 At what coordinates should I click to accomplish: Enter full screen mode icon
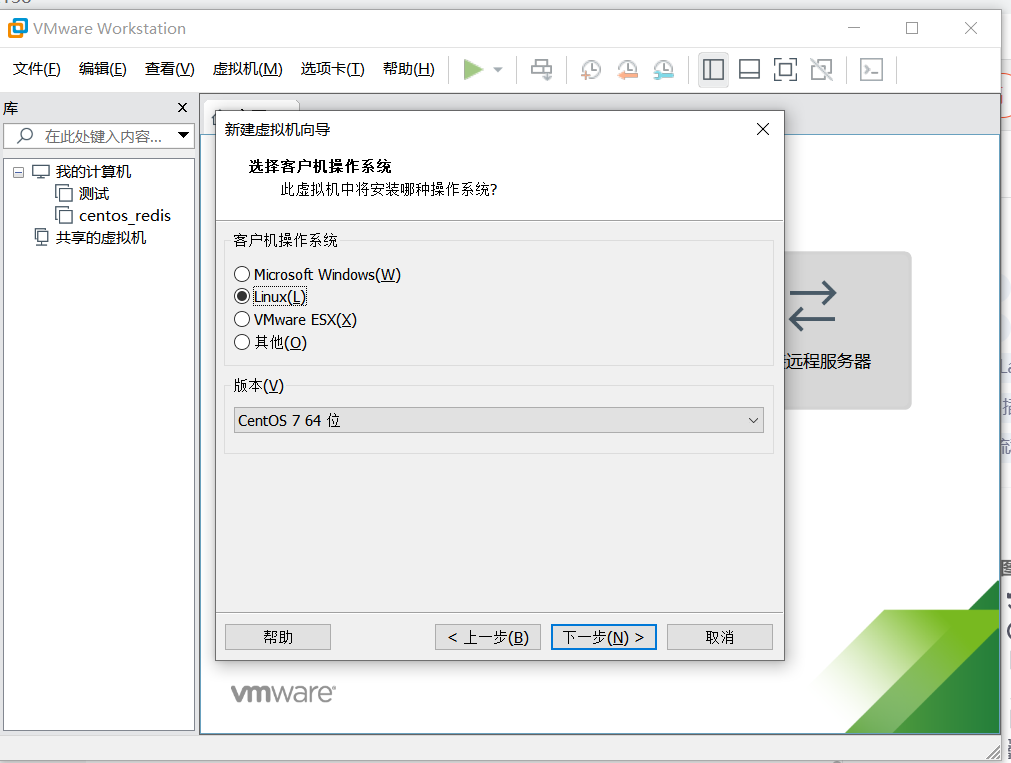(785, 70)
